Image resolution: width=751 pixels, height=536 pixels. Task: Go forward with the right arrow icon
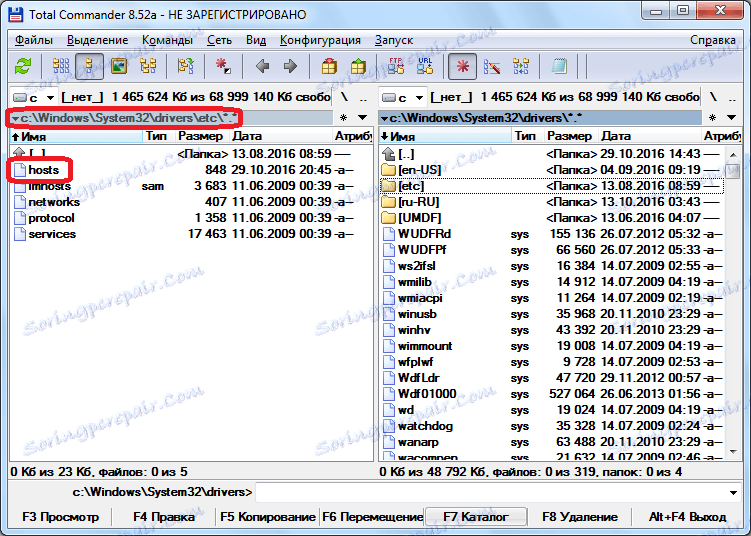(290, 66)
